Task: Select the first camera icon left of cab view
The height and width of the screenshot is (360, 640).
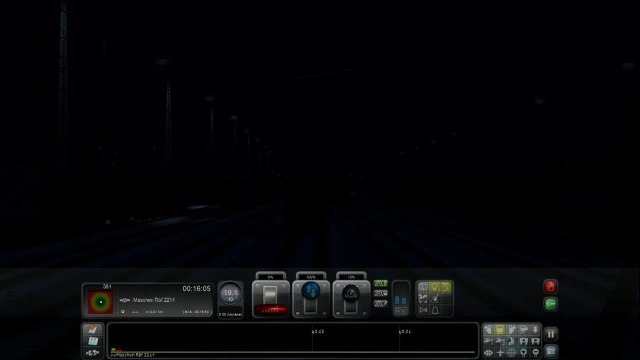Action: [488, 329]
